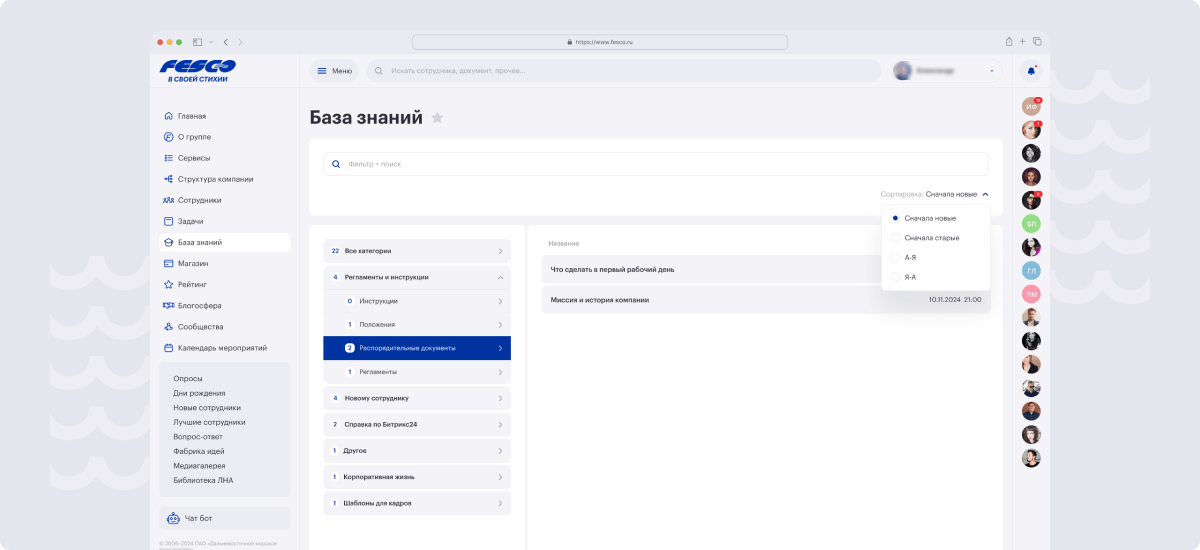This screenshot has width=1200, height=550.
Task: Click the FESCO logo
Action: click(x=198, y=70)
